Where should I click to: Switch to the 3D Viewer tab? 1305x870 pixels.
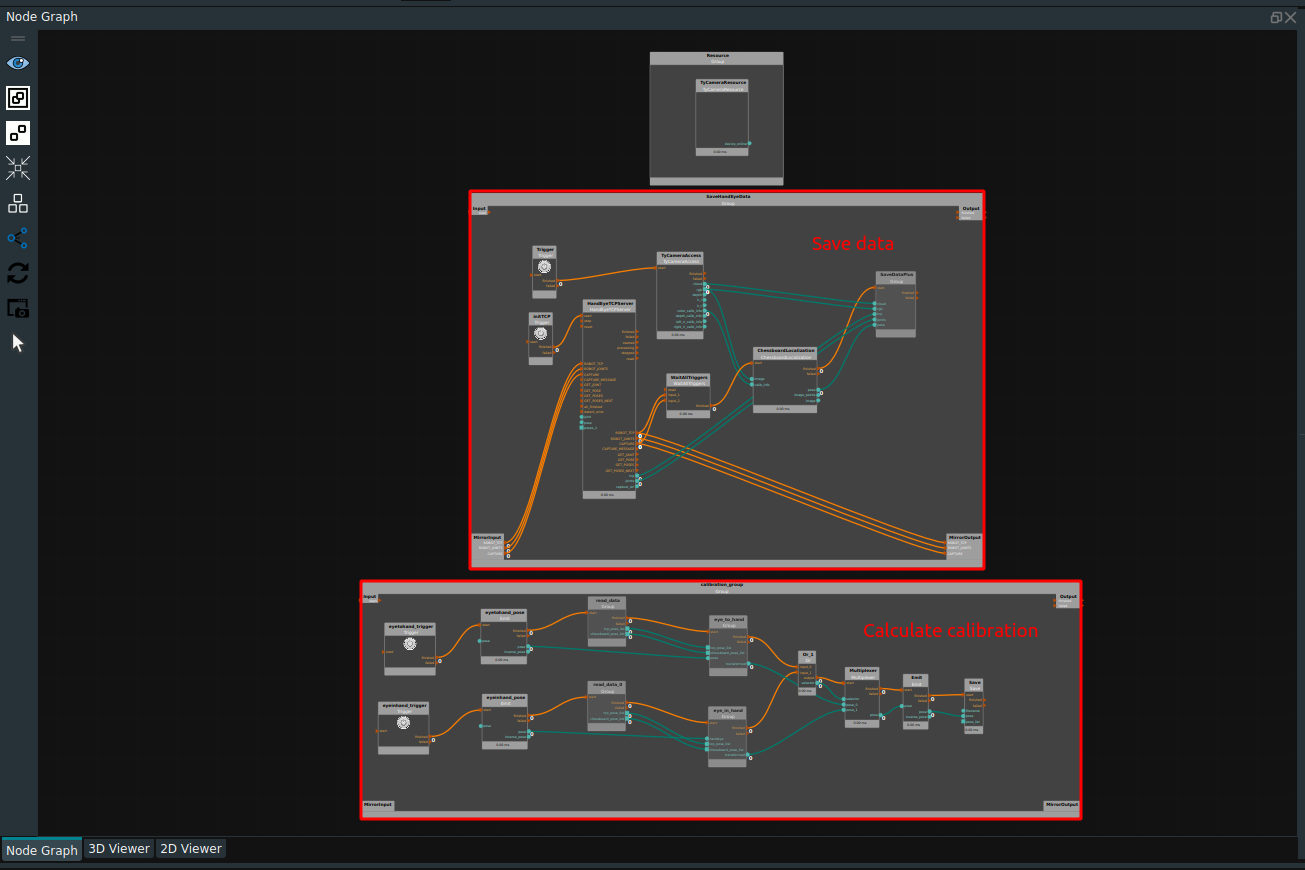(x=119, y=848)
